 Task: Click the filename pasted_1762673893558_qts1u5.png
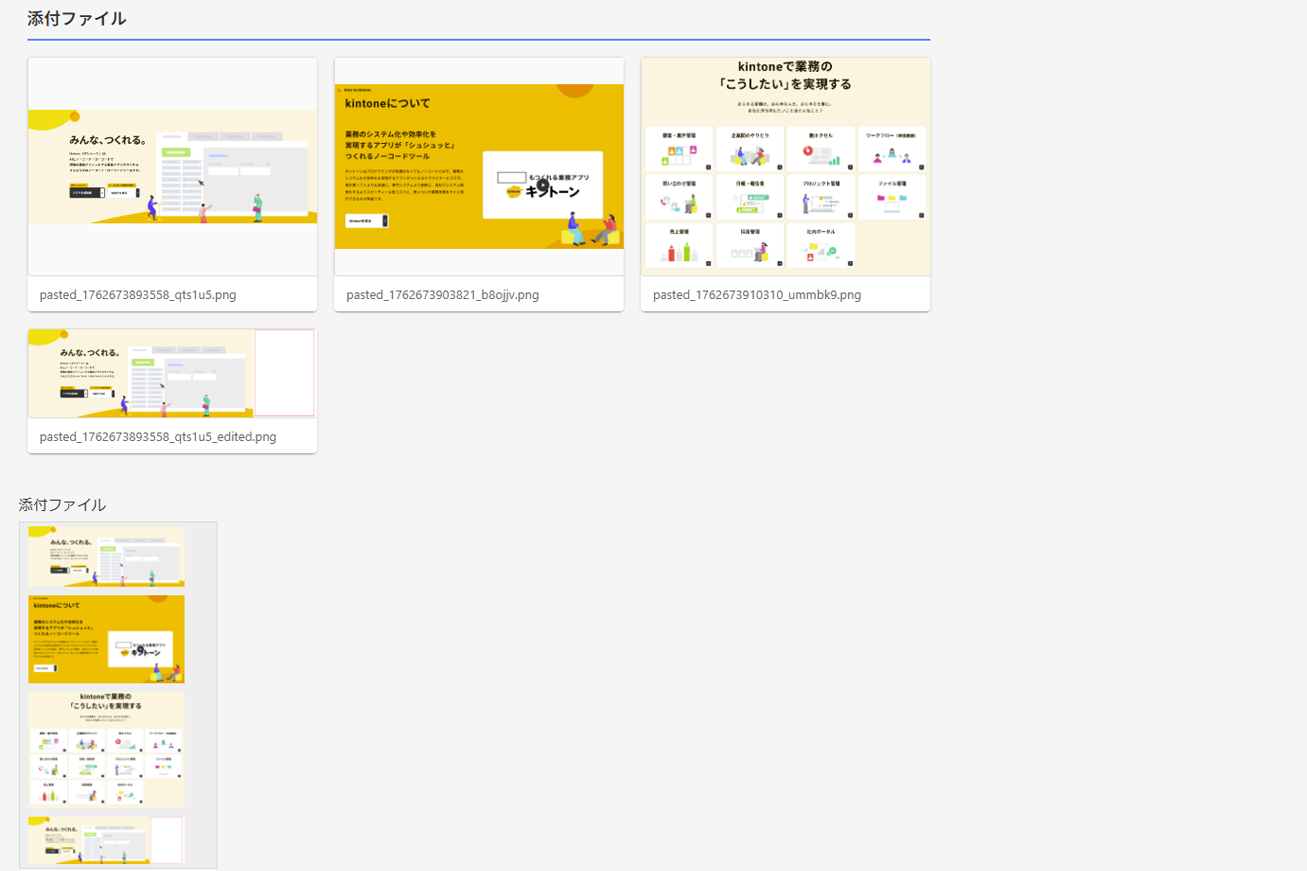tap(138, 295)
